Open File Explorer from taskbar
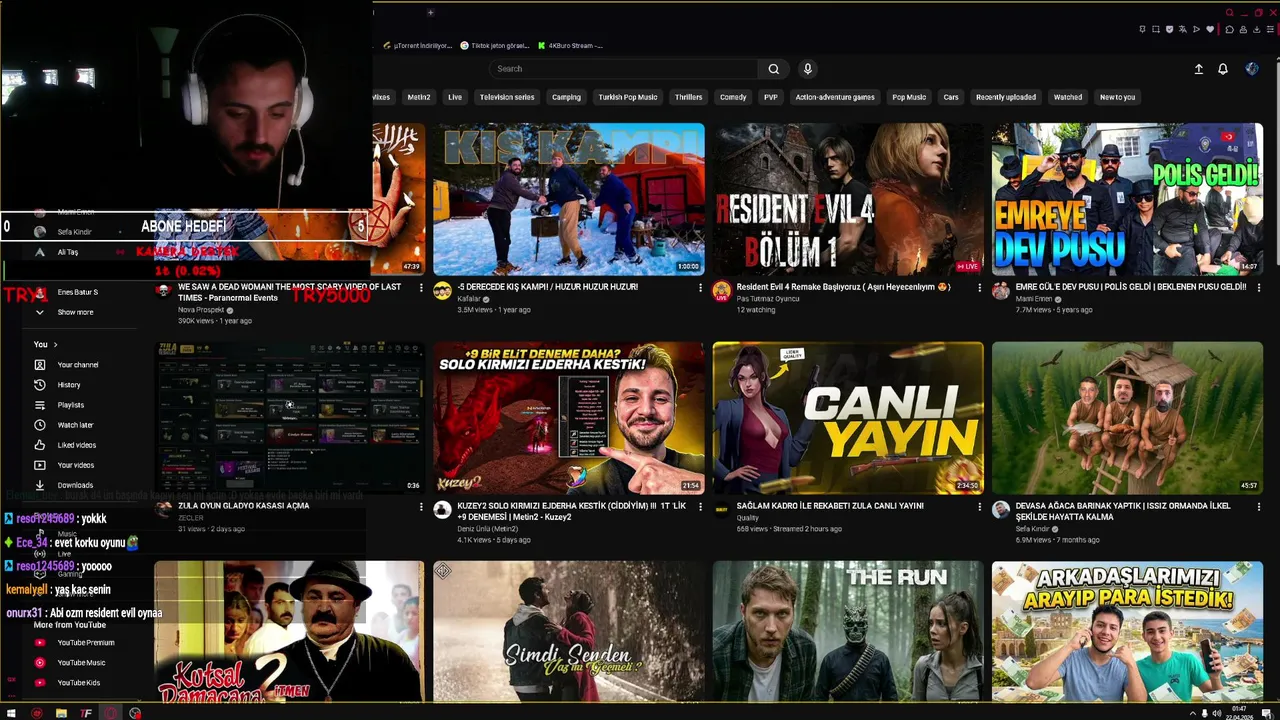Image resolution: width=1280 pixels, height=720 pixels. tap(61, 713)
